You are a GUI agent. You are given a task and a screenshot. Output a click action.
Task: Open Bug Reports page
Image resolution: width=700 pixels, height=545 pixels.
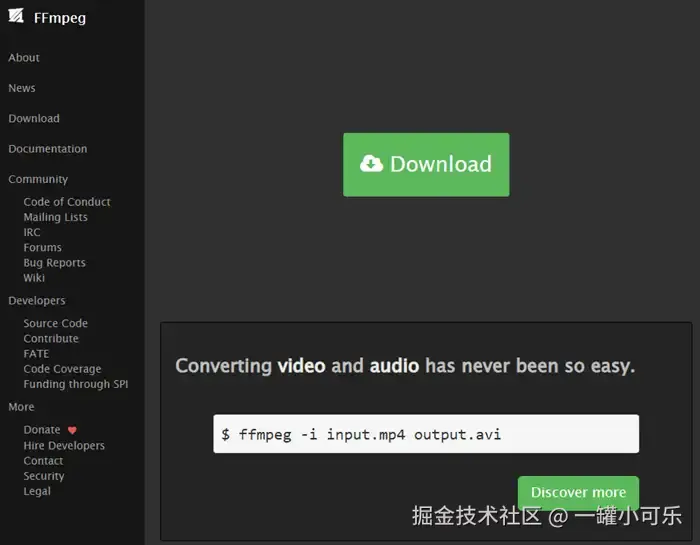54,262
